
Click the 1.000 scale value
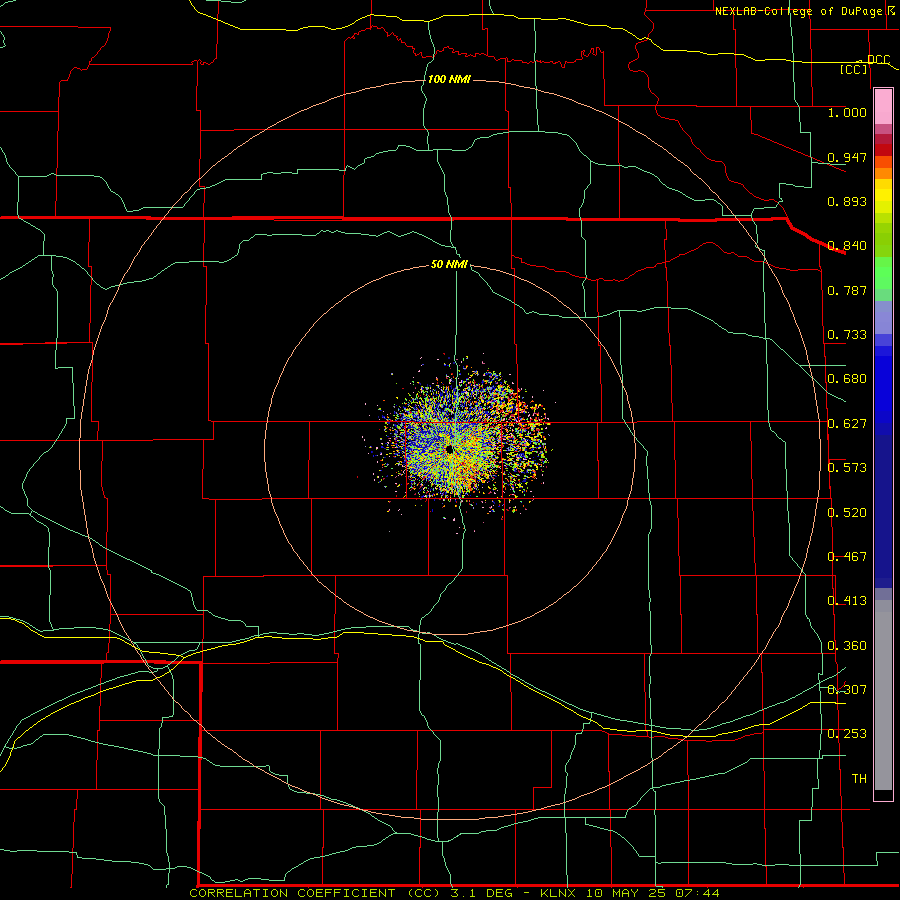(847, 112)
